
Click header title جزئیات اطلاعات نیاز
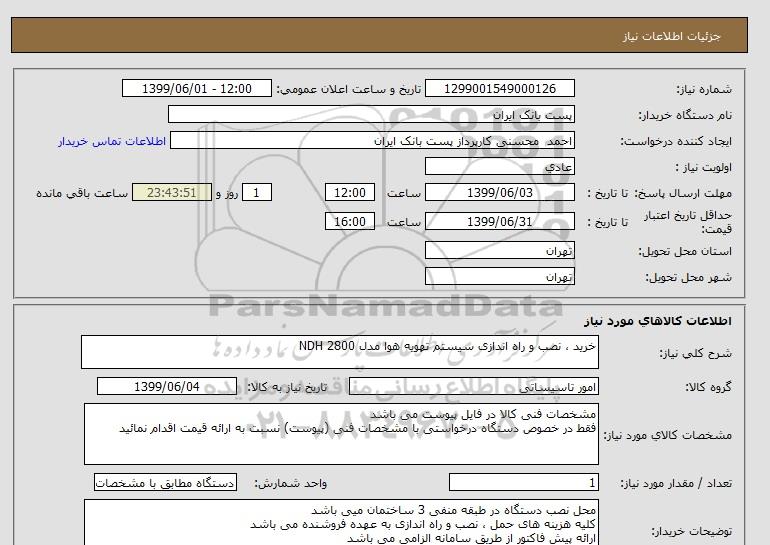671,36
